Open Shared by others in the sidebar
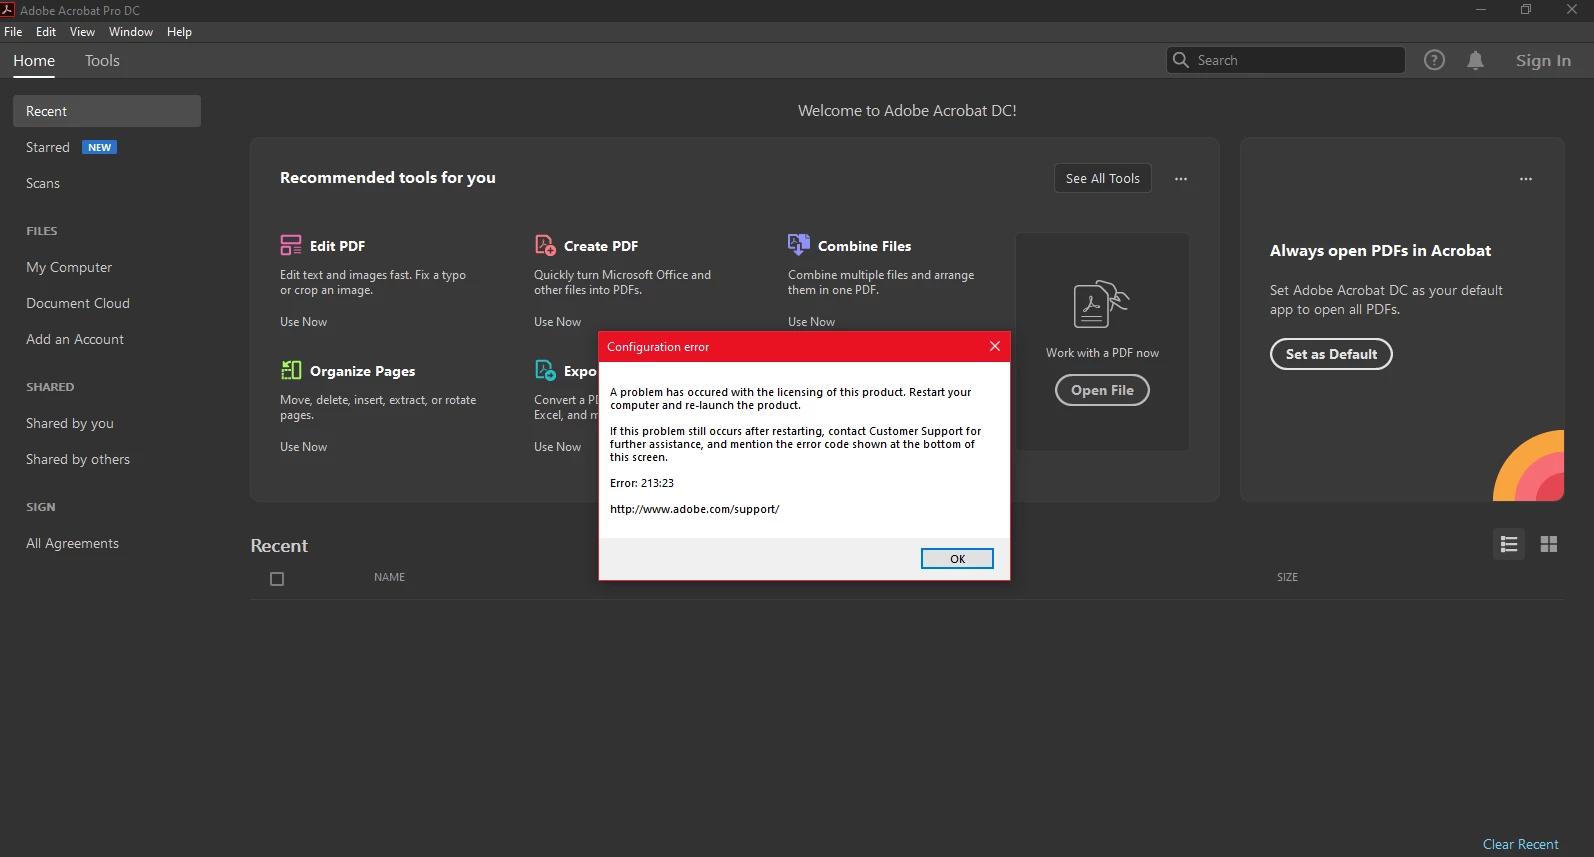The width and height of the screenshot is (1594, 857). click(x=78, y=459)
